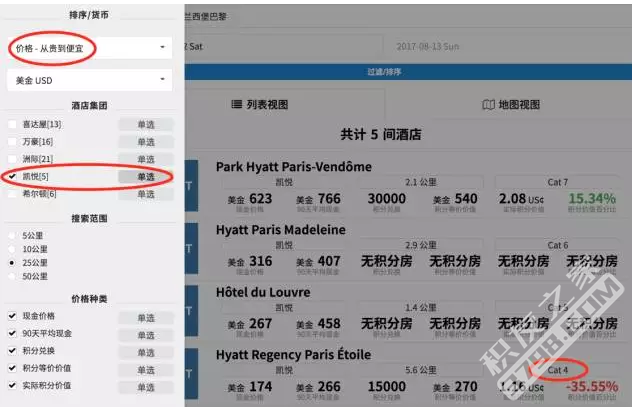Toggle the 积分等价价值 checkbox
Viewport: 632px width, 408px height.
pyautogui.click(x=12, y=368)
